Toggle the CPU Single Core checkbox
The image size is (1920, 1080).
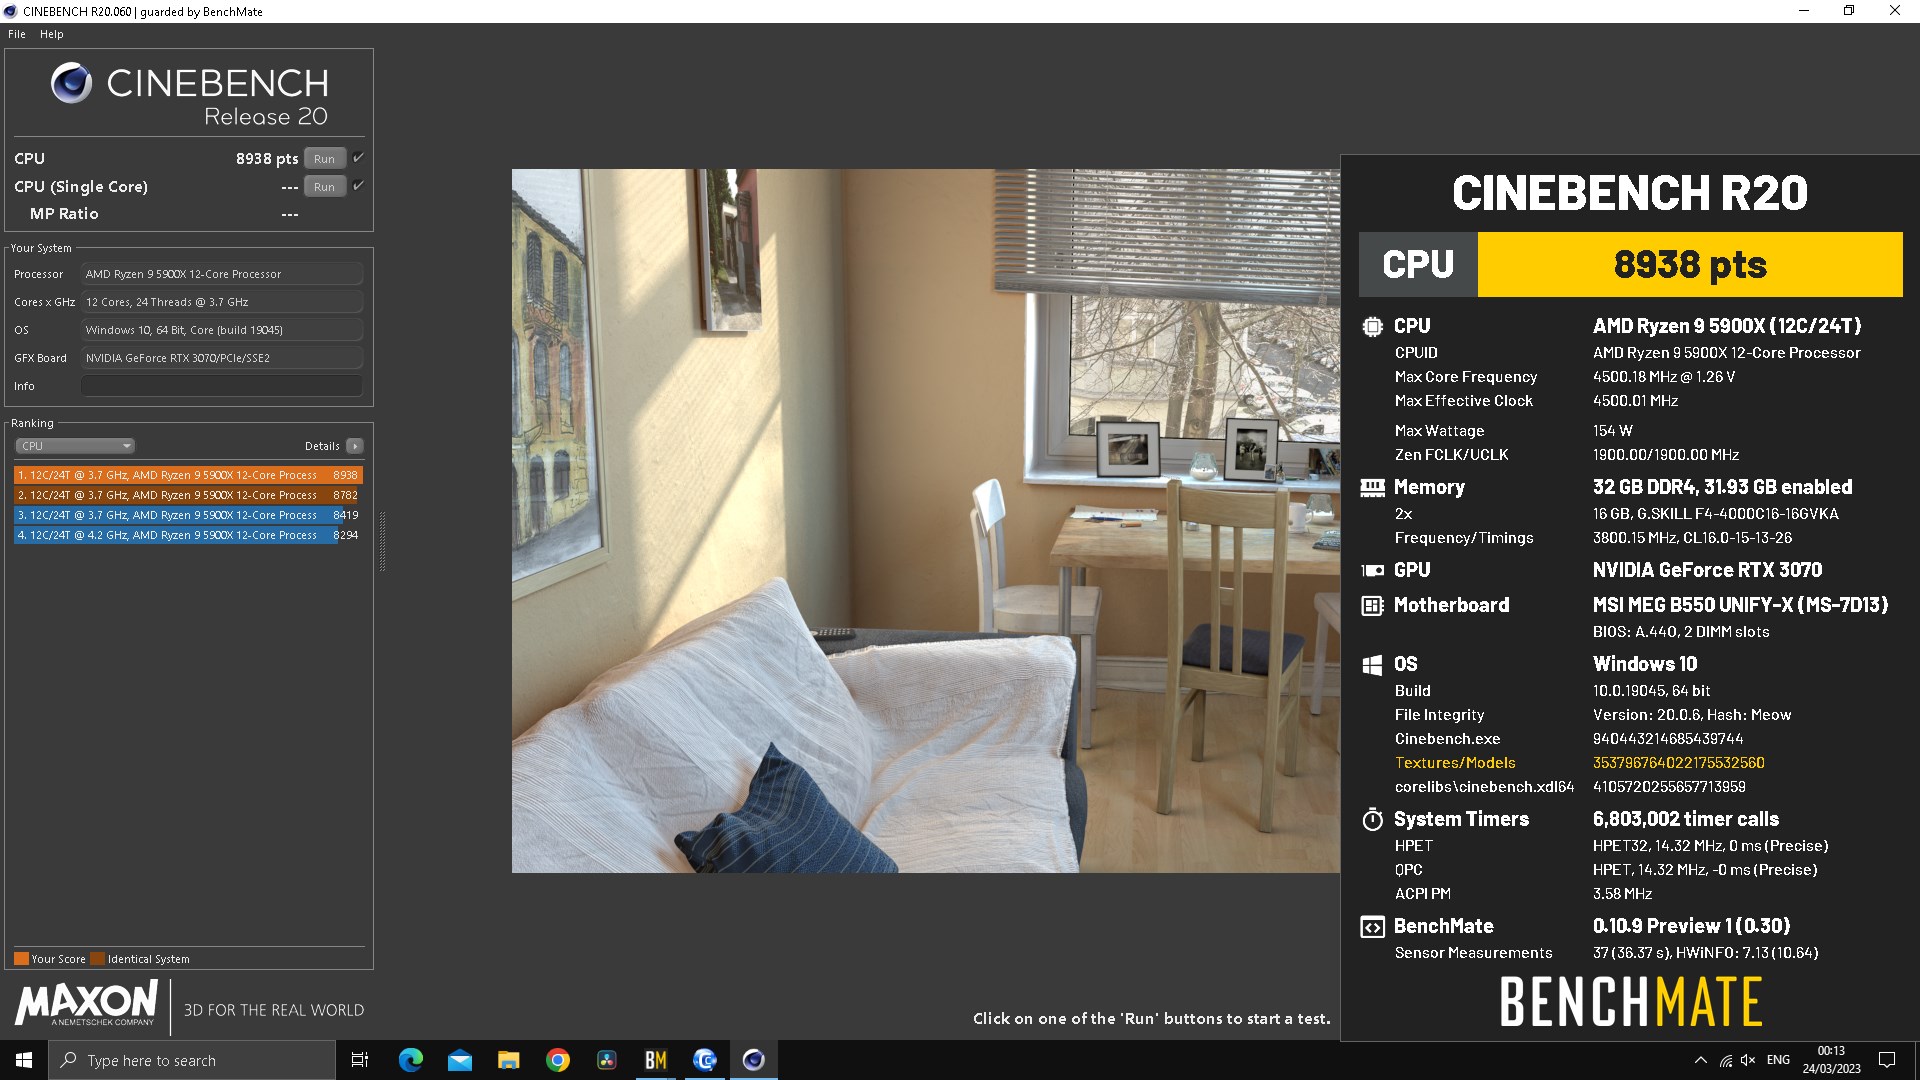click(x=358, y=186)
